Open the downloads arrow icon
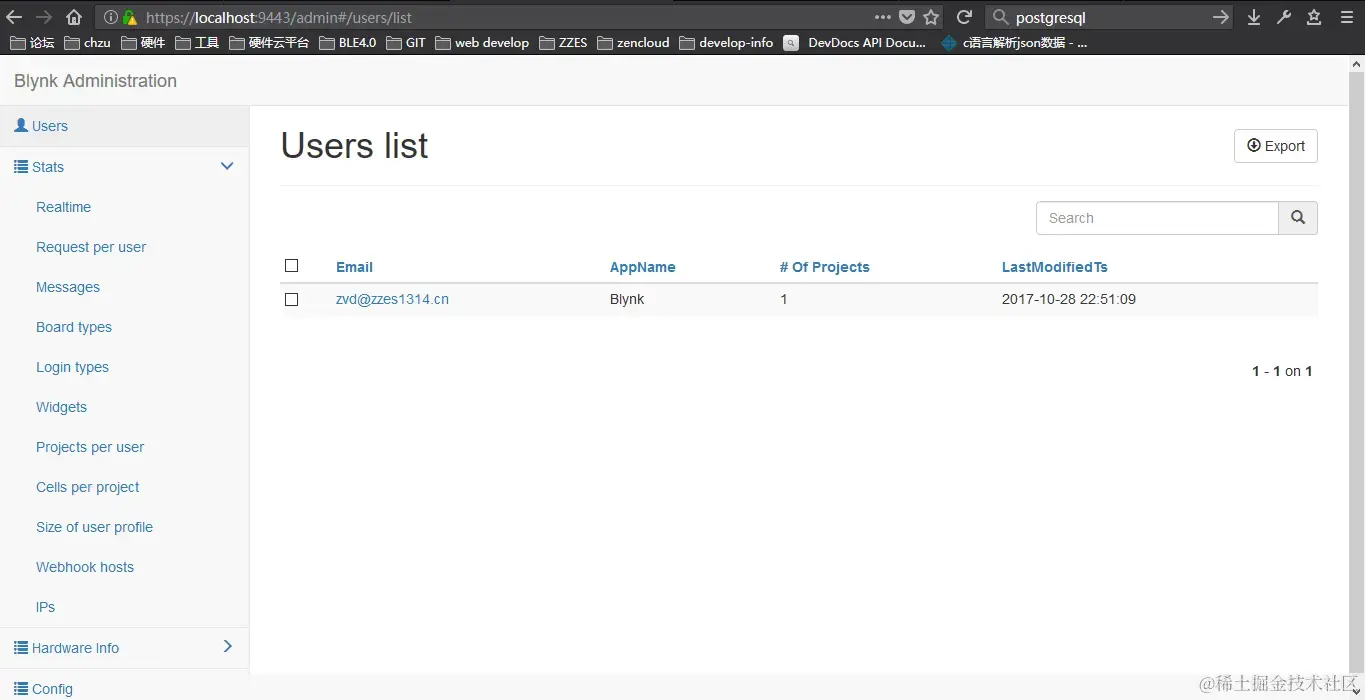1365x700 pixels. pos(1254,17)
